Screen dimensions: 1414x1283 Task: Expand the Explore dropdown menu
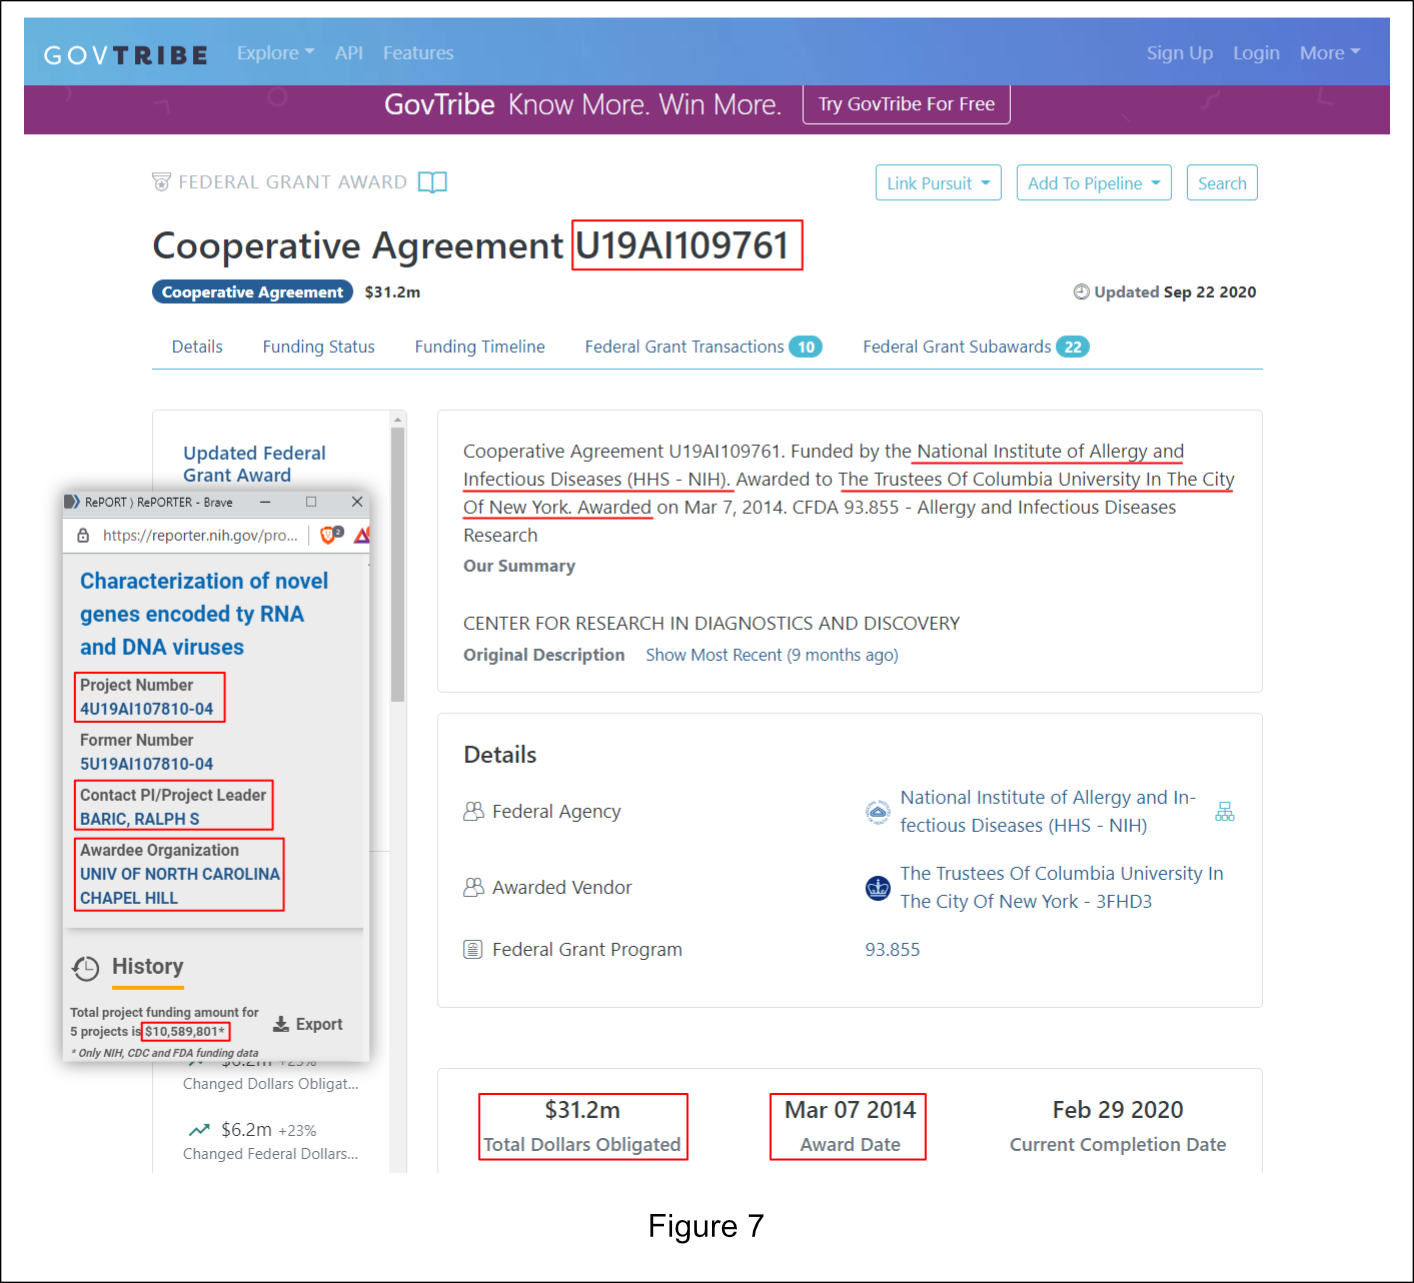point(276,53)
